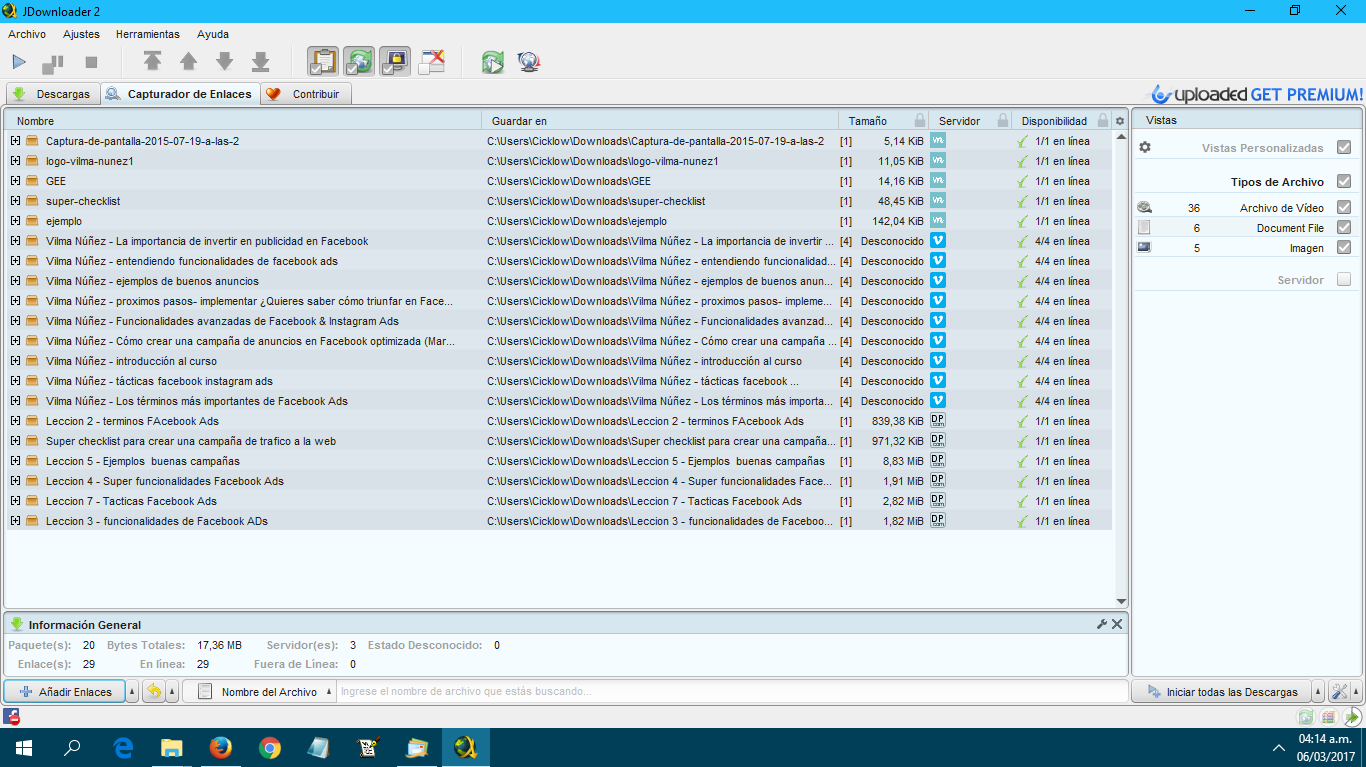1366x767 pixels.
Task: Start downloads with the play icon
Action: [19, 62]
